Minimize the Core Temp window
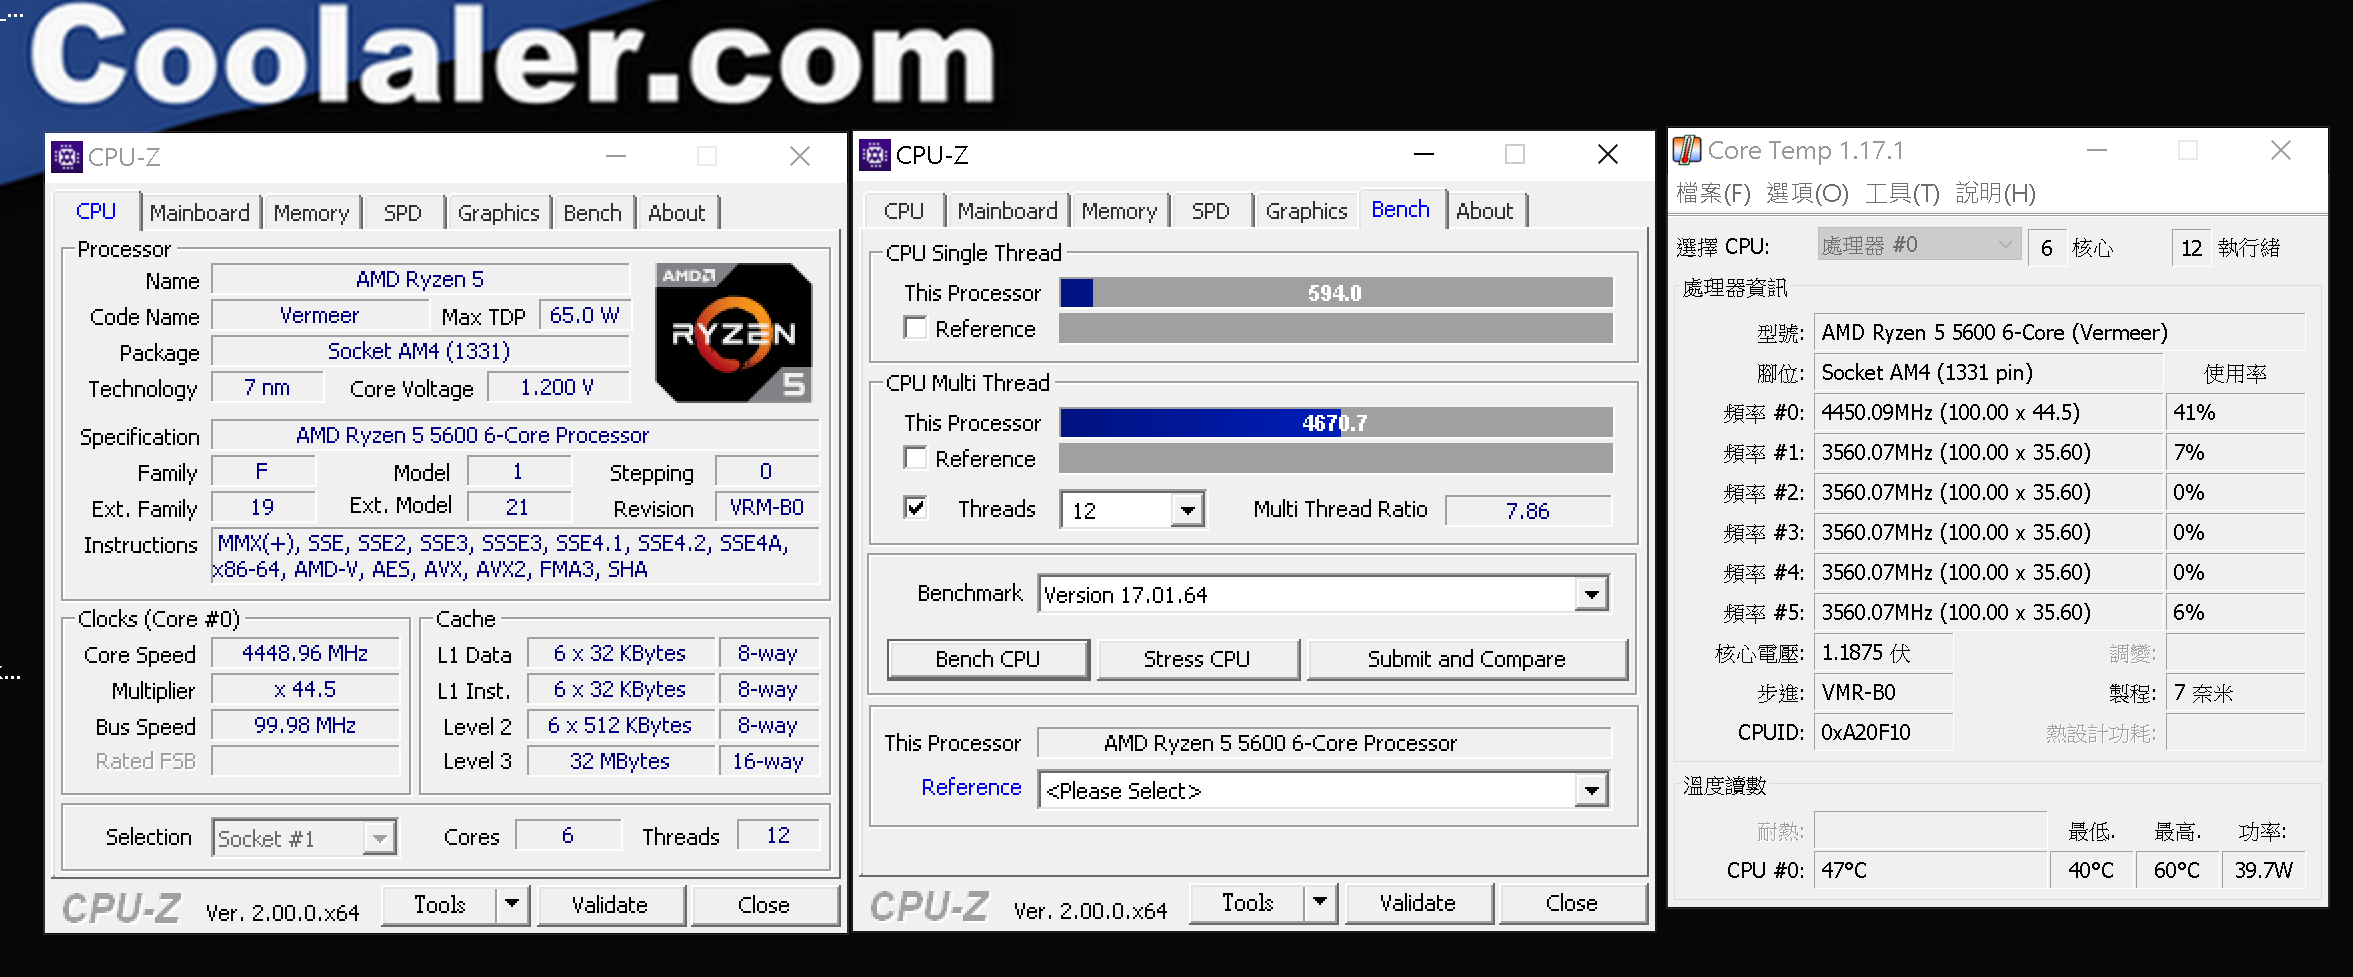 2097,150
